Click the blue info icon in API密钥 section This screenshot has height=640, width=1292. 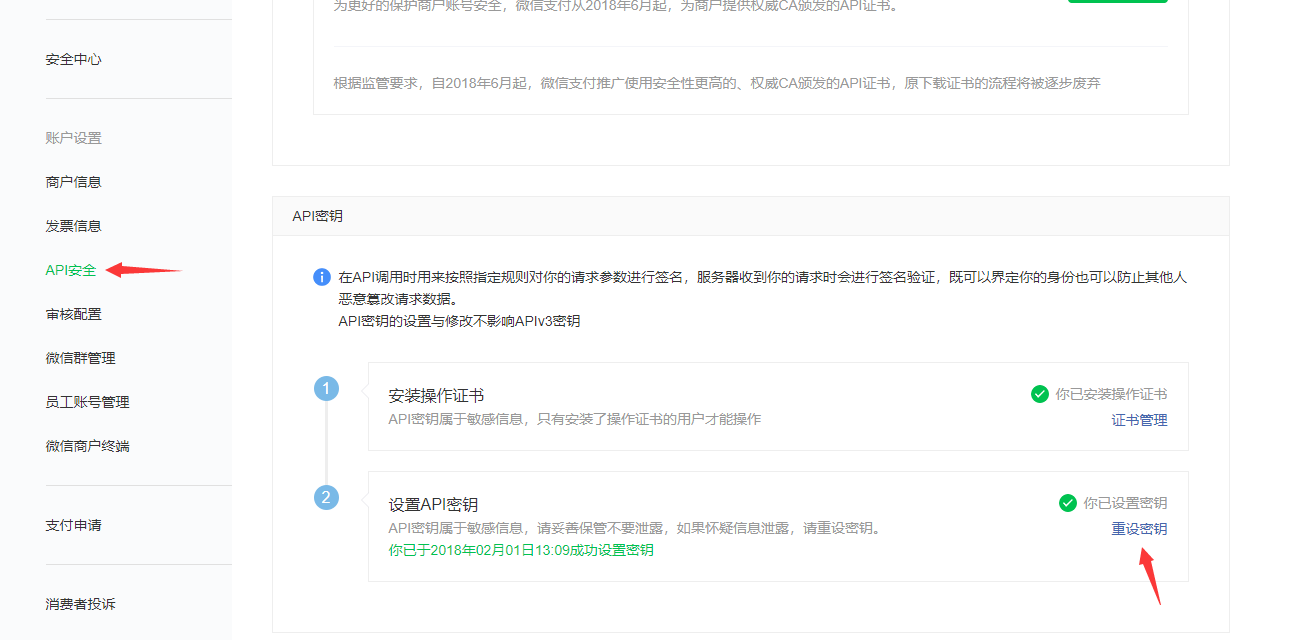pos(321,277)
